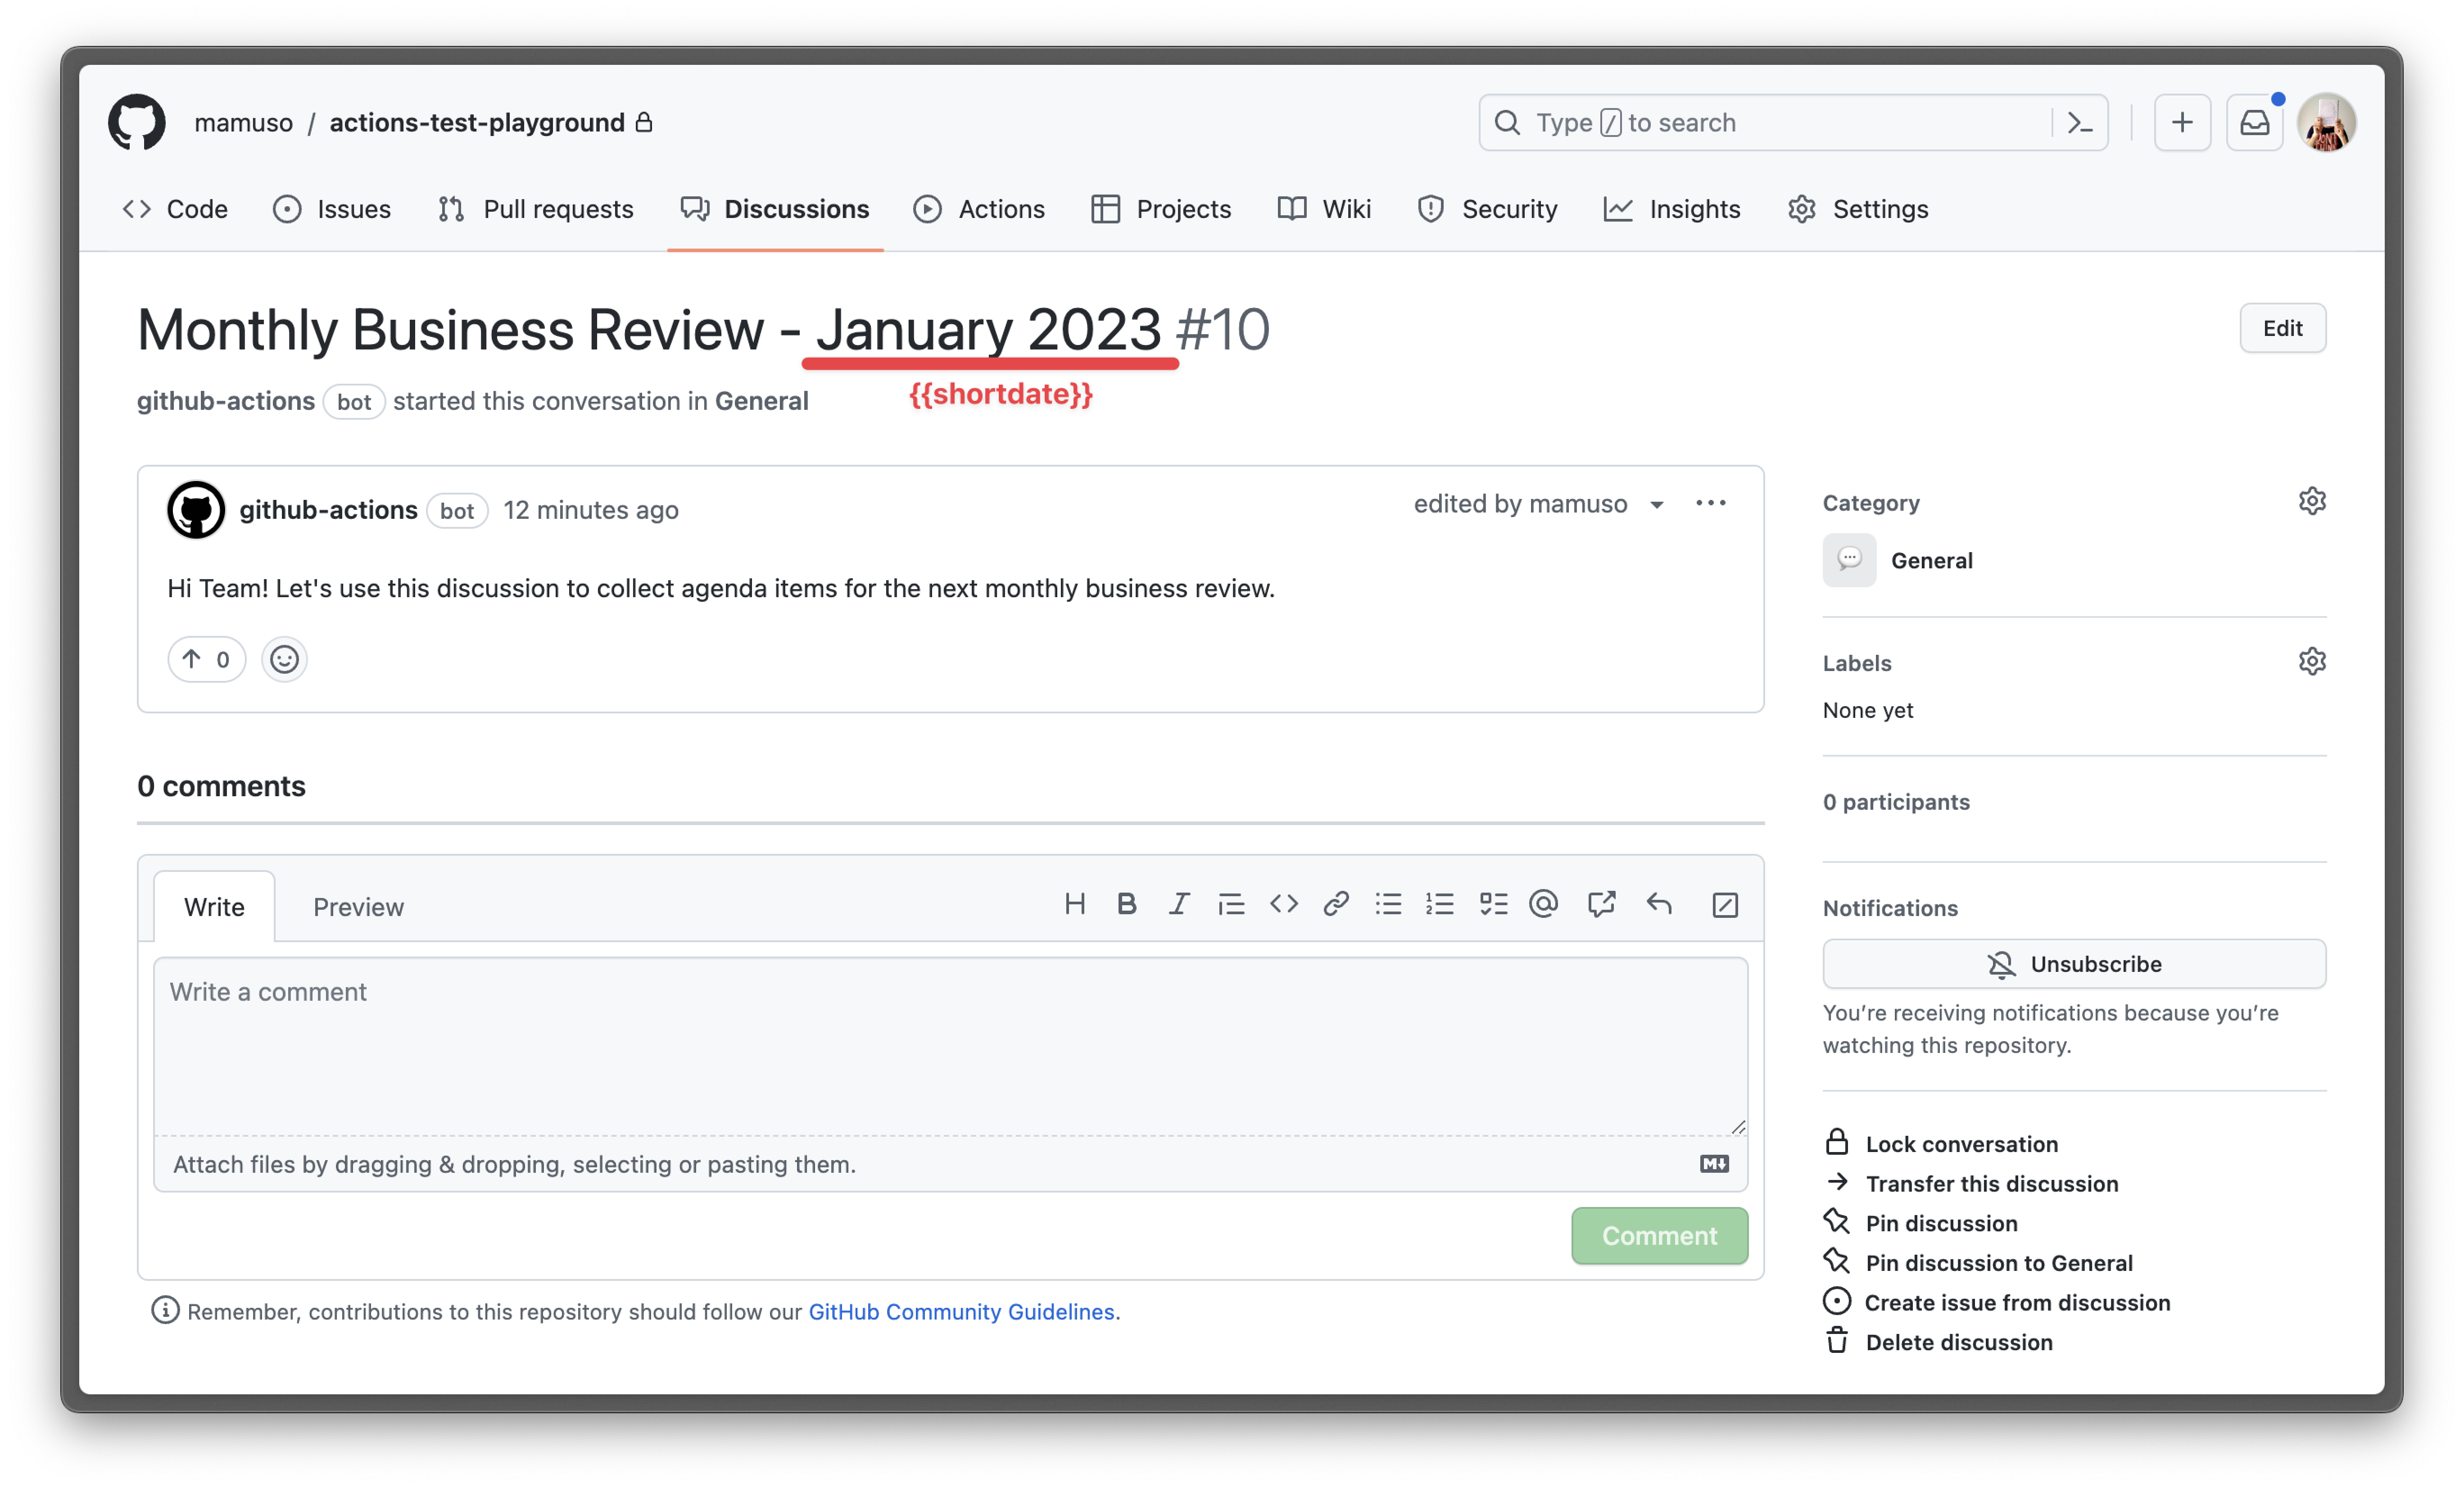The image size is (2464, 1488).
Task: Go to the Projects tab
Action: (1161, 209)
